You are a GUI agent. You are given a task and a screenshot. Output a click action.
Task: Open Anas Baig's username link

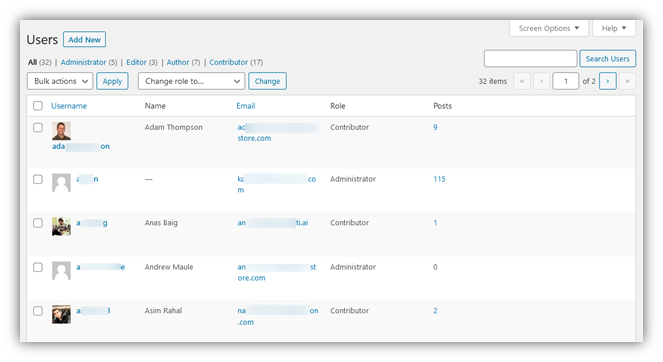click(x=92, y=223)
